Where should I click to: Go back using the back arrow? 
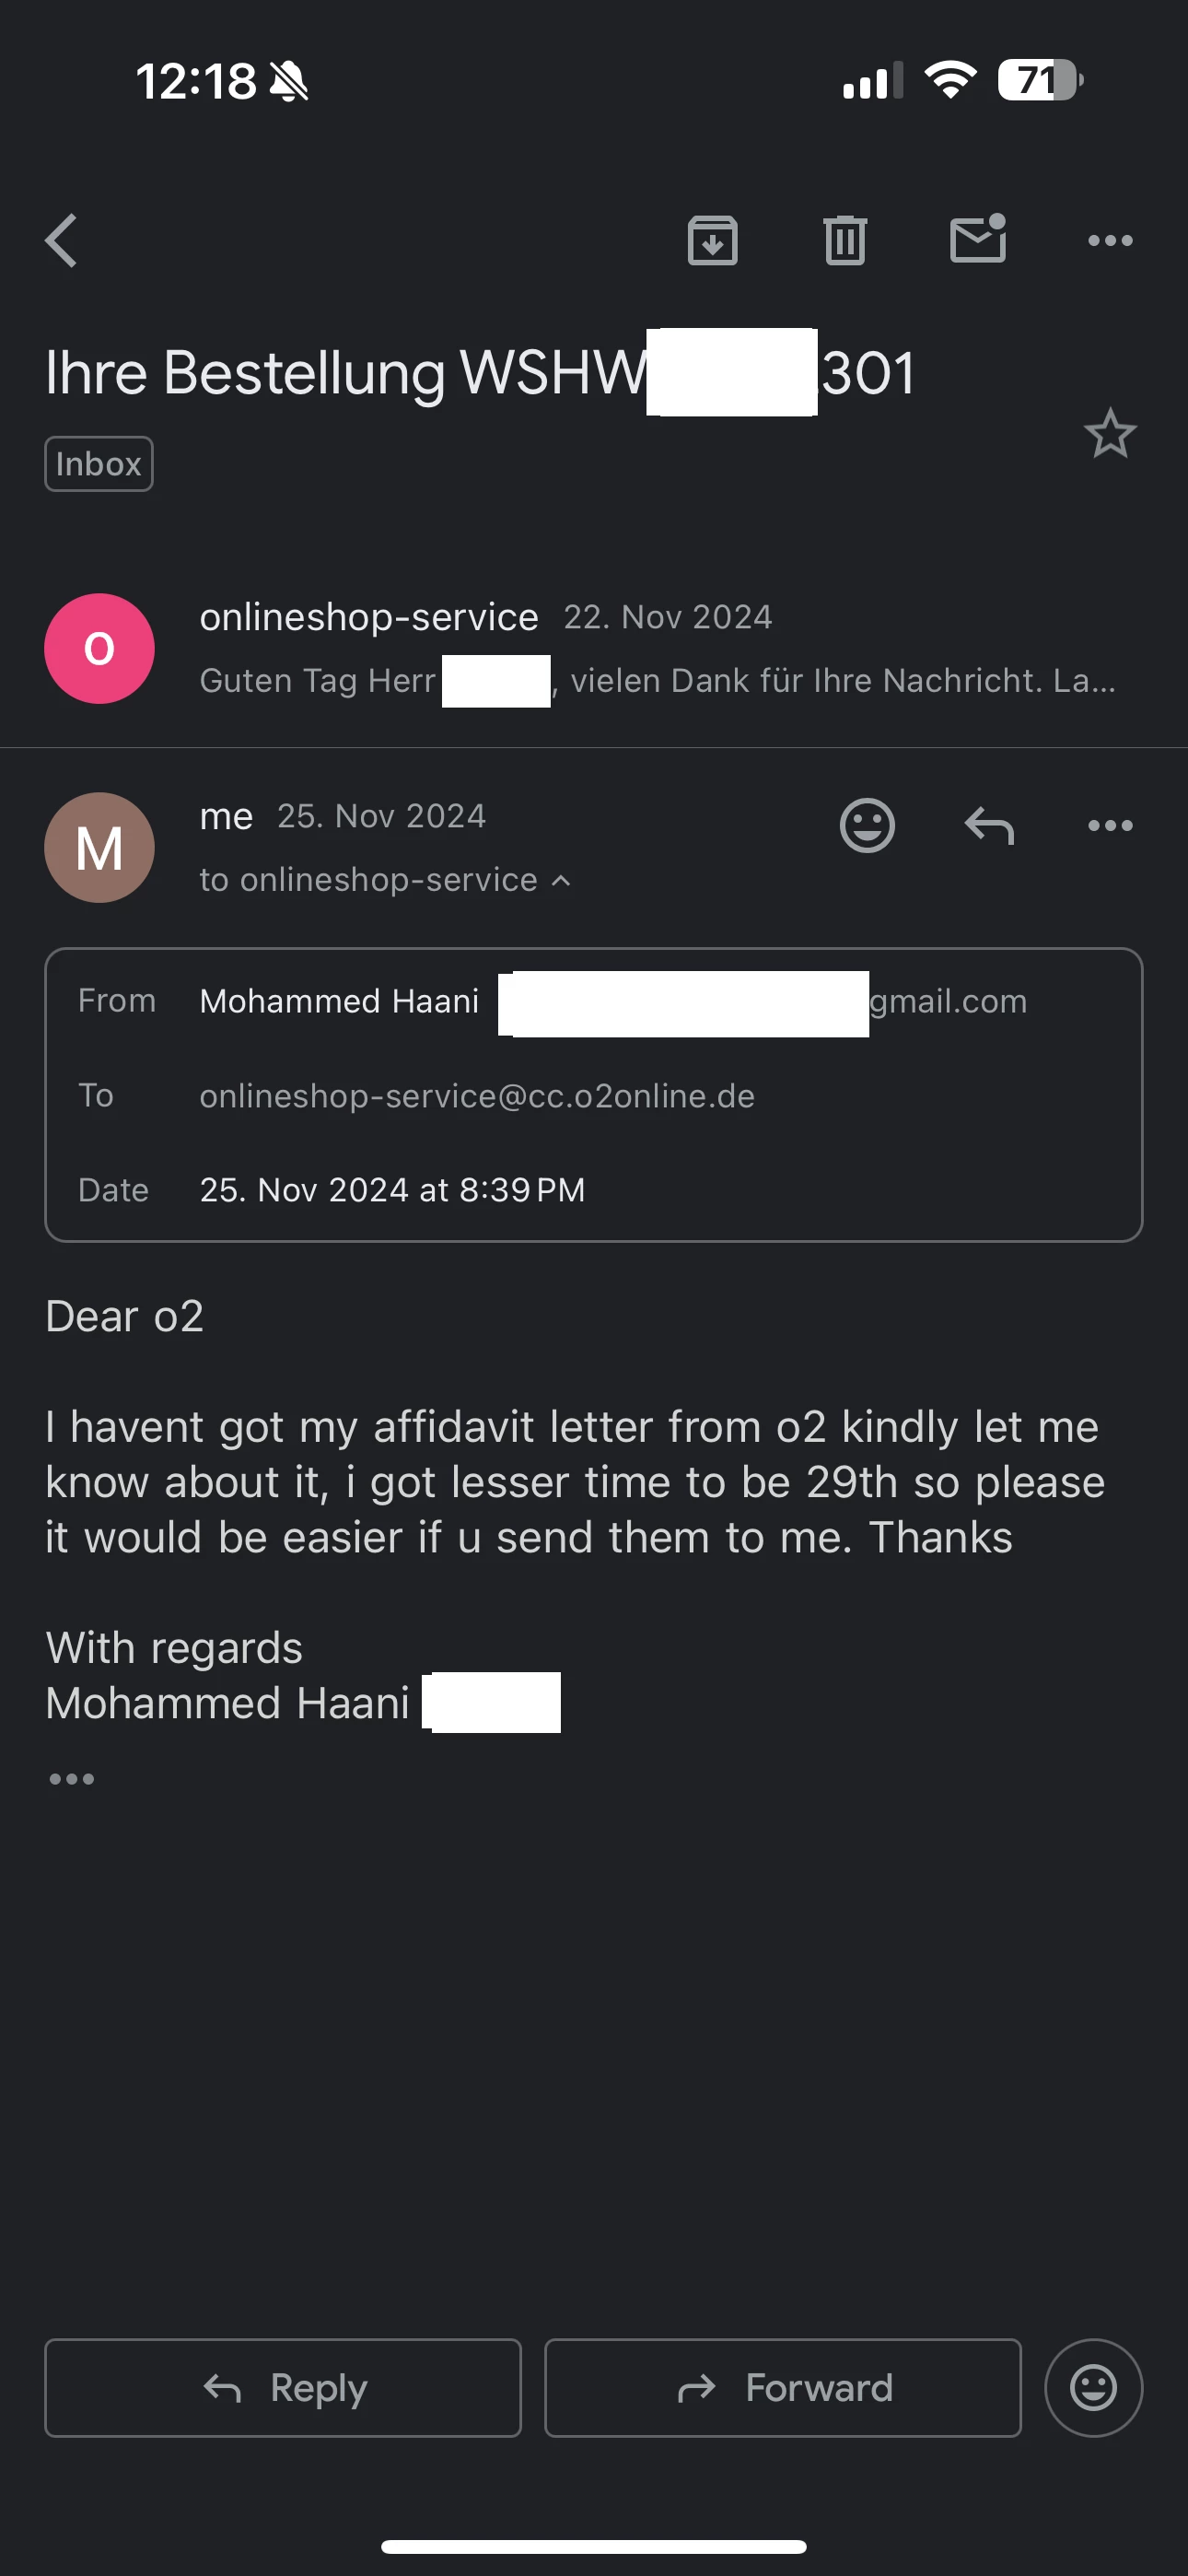point(62,241)
